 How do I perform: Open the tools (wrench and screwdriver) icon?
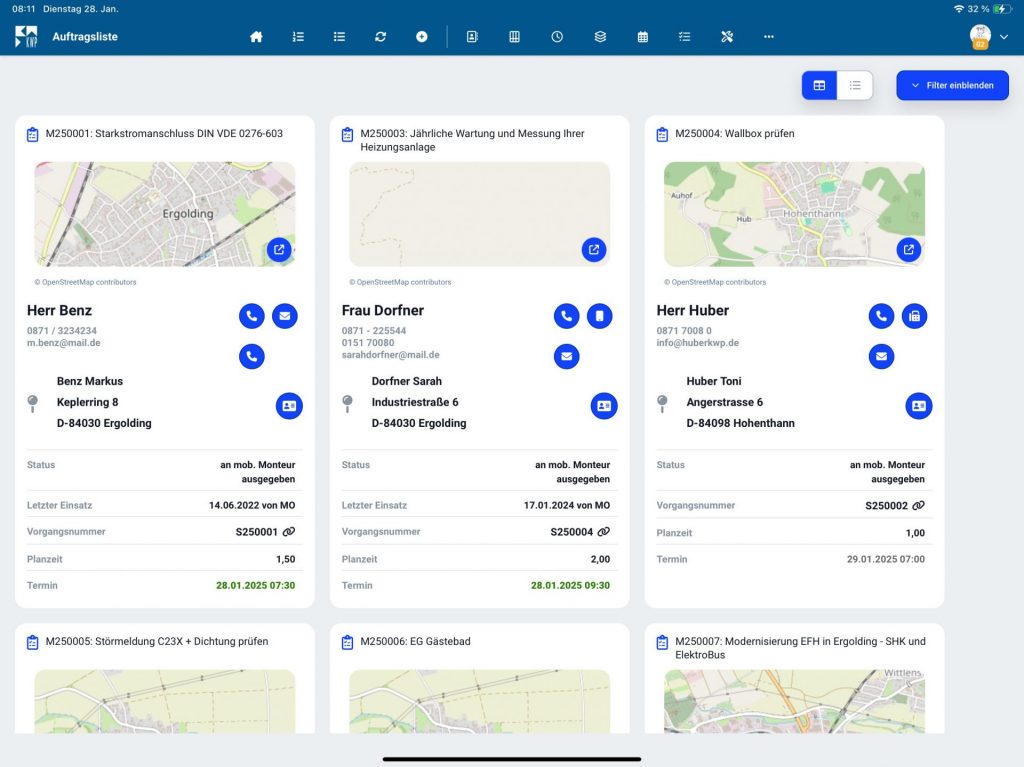pyautogui.click(x=727, y=37)
